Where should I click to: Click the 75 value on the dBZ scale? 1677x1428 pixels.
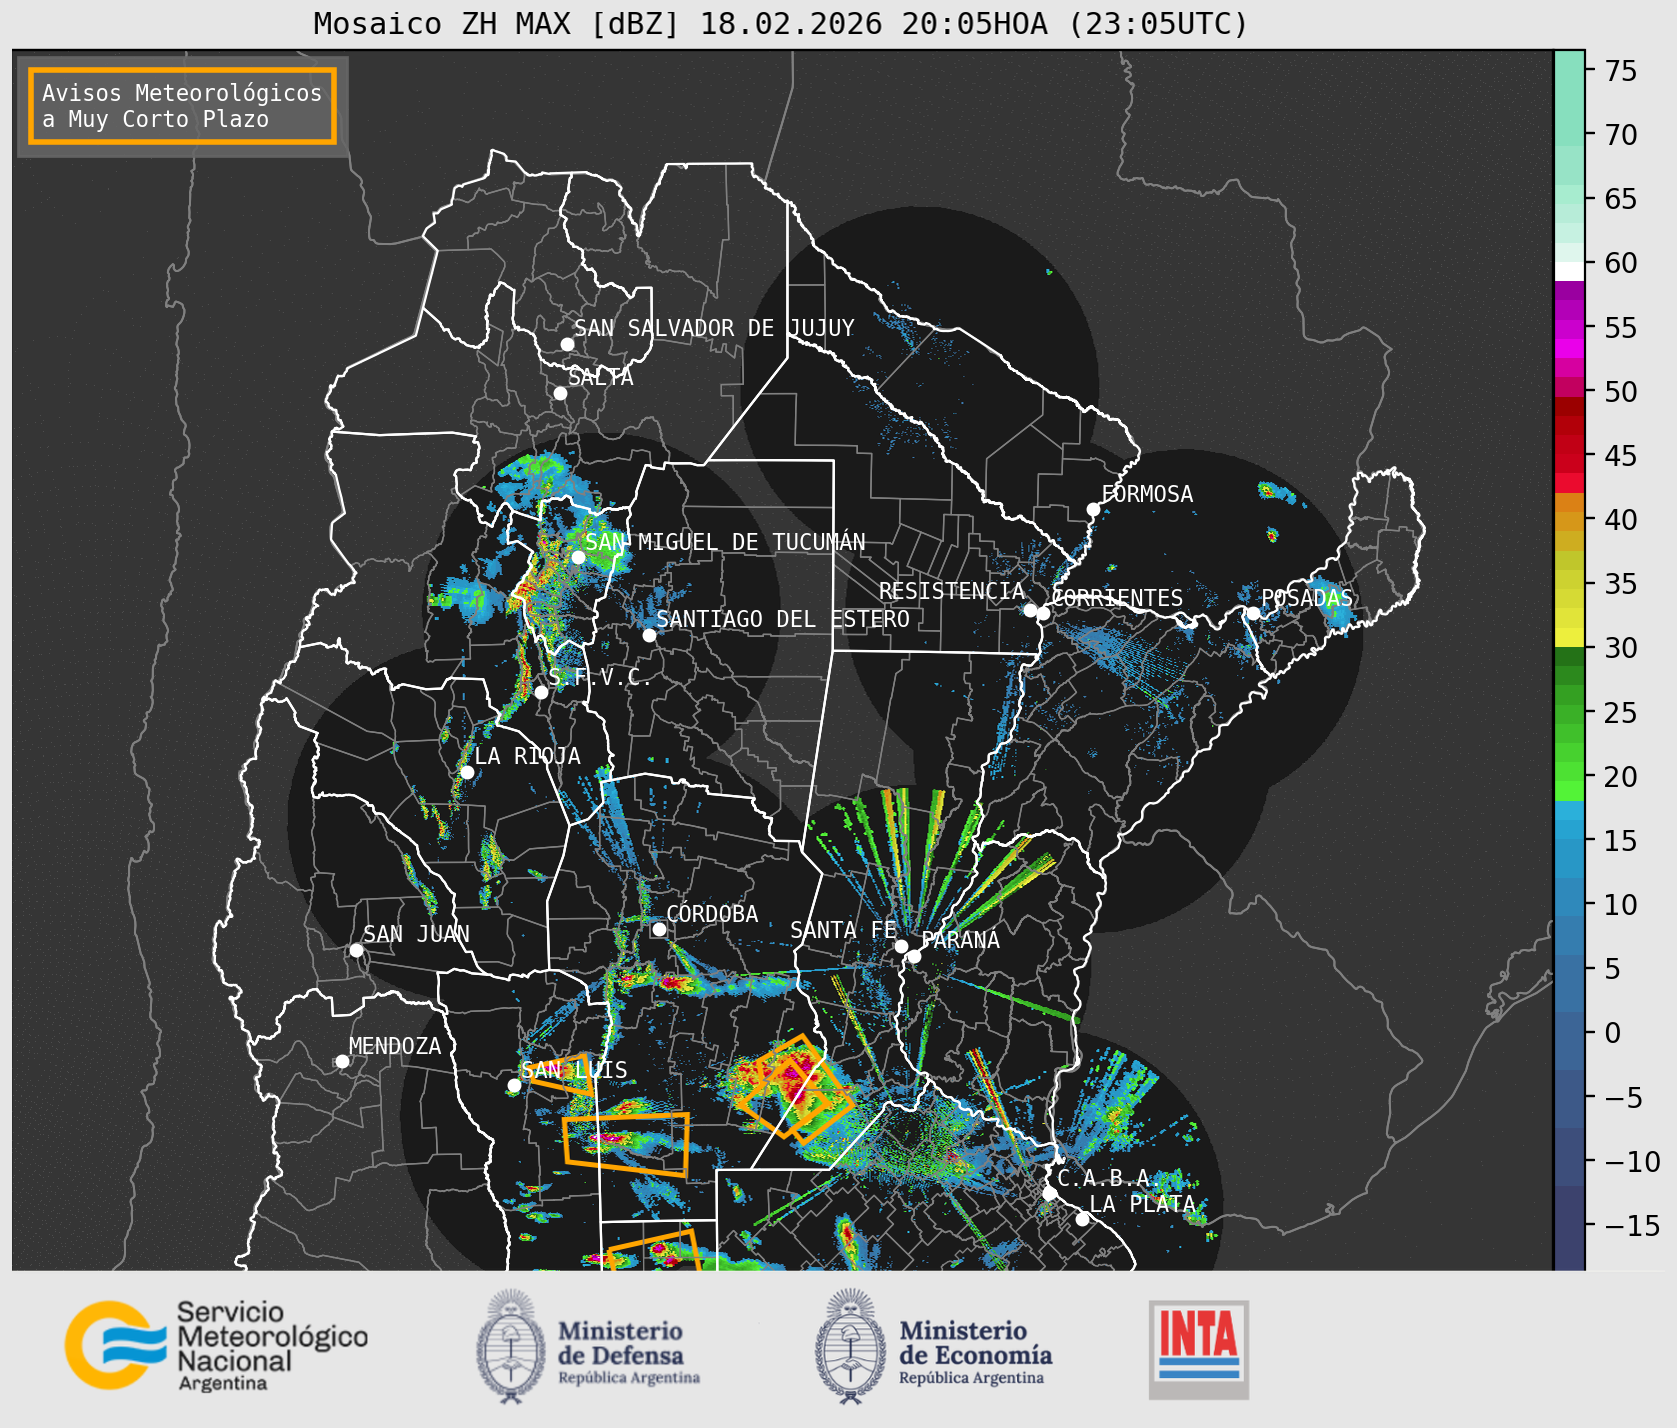pos(1621,71)
